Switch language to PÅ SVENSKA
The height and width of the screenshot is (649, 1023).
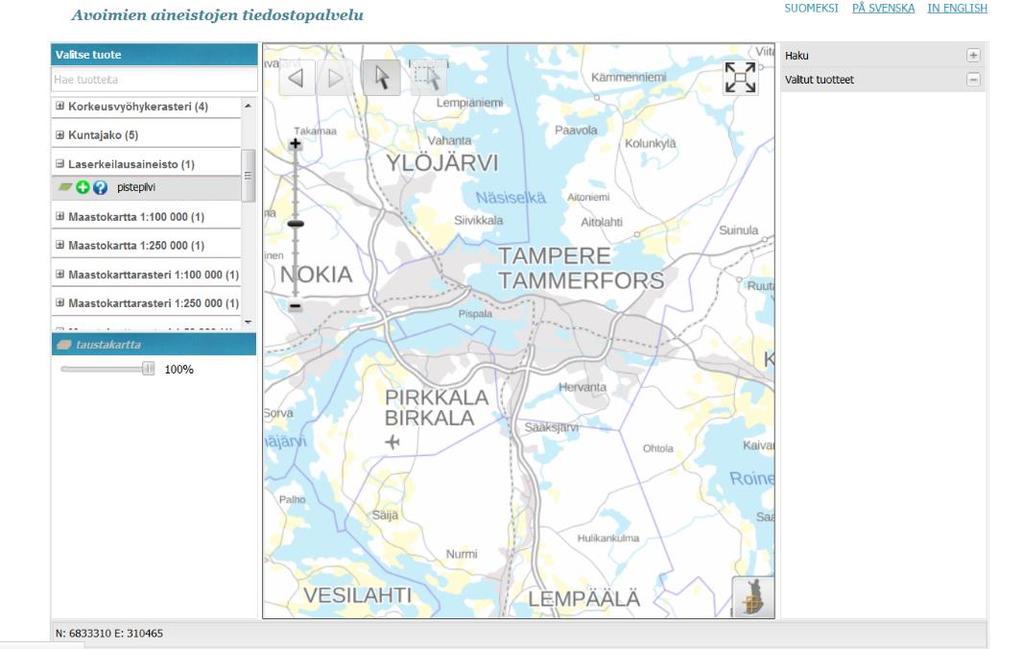tap(883, 8)
